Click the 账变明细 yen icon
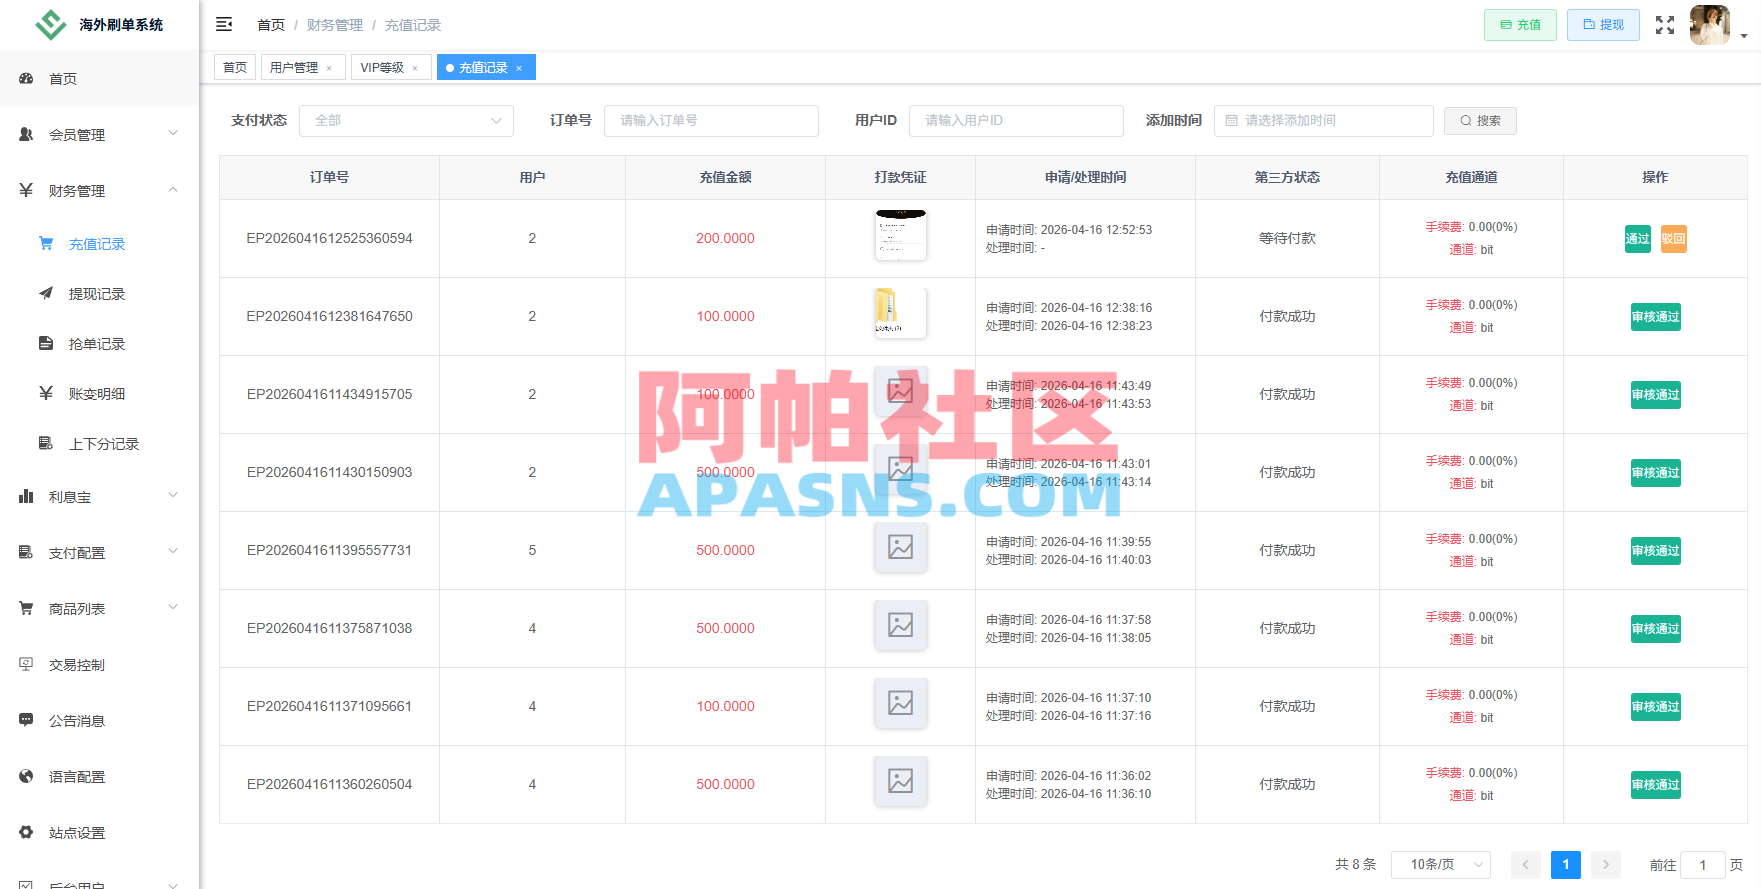1761x889 pixels. (46, 393)
